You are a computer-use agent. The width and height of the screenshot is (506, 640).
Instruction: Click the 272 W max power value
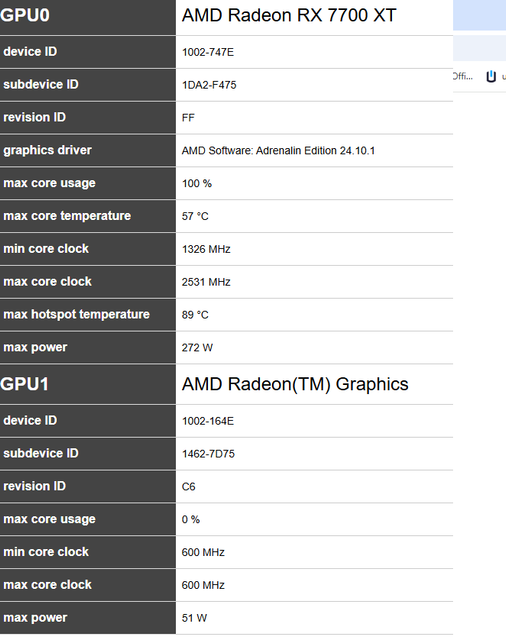[x=197, y=348]
